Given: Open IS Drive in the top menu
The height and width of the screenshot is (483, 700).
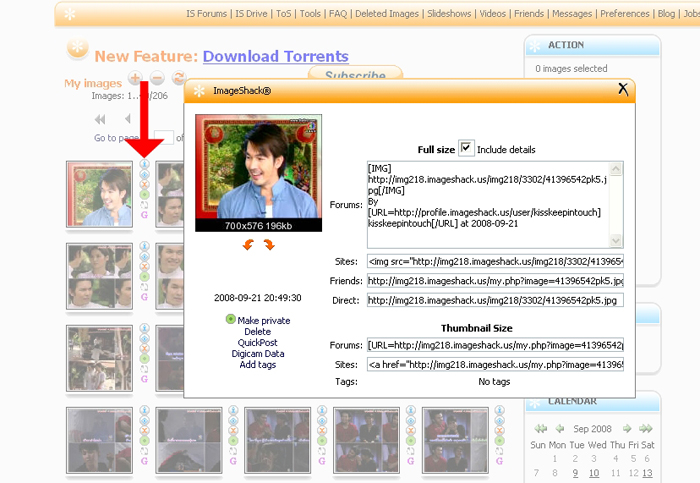Looking at the screenshot, I should point(251,14).
